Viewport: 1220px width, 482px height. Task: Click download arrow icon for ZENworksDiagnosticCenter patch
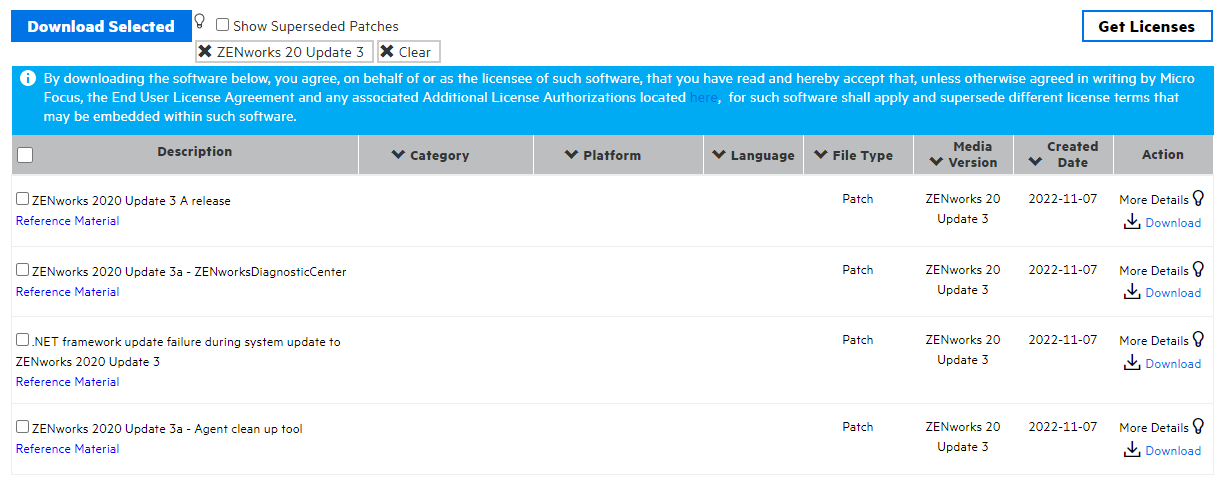pos(1132,291)
